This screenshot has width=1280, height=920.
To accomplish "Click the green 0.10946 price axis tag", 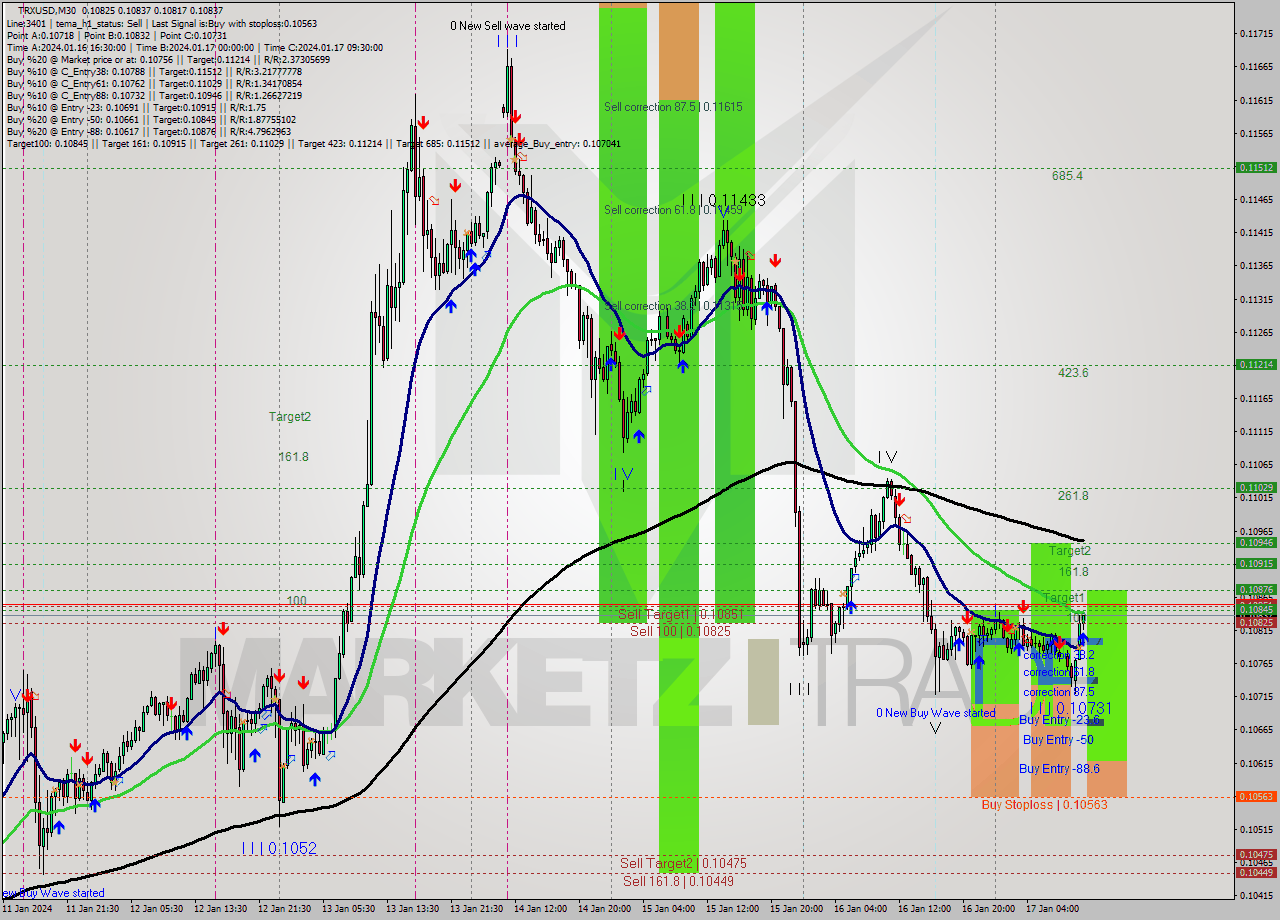I will 1256,542.
